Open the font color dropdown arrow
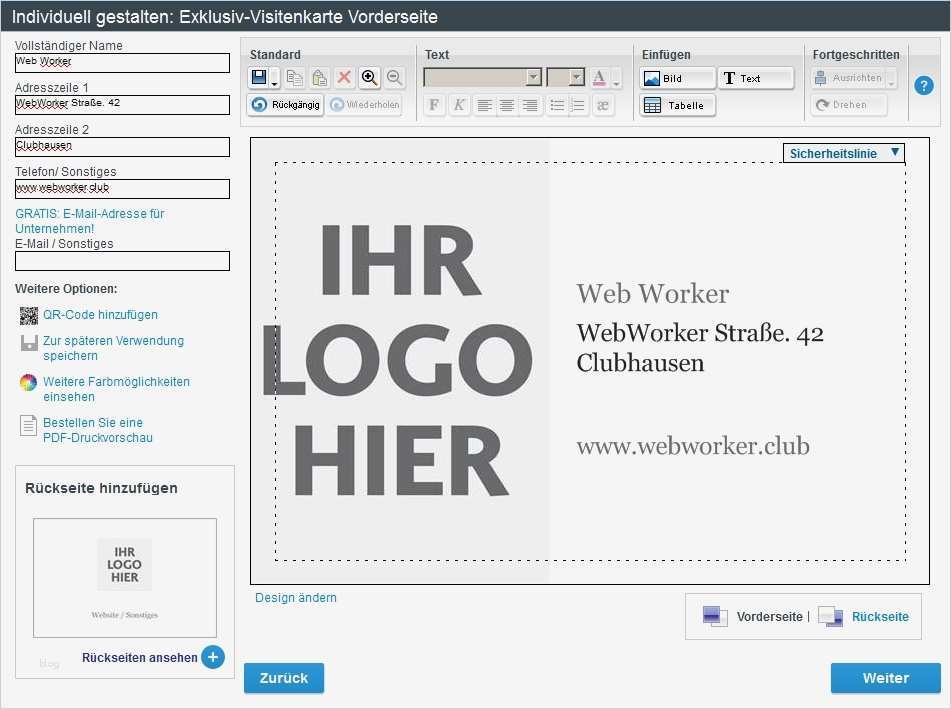This screenshot has height=709, width=951. 616,78
